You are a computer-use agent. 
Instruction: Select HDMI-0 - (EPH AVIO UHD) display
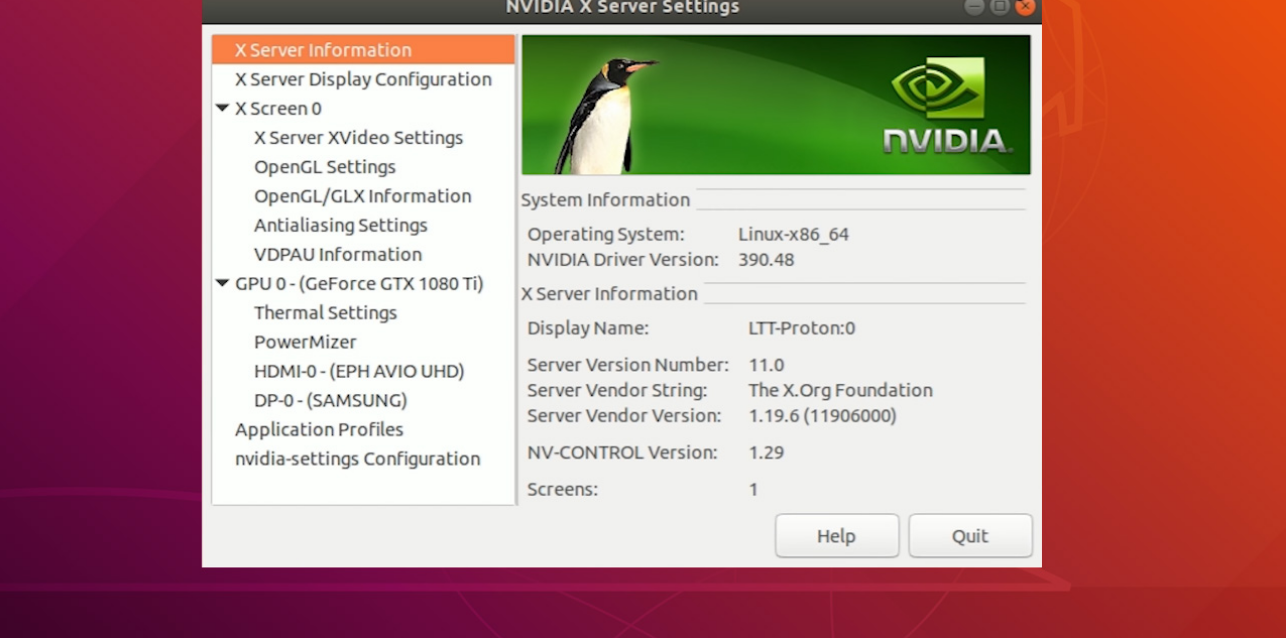pos(359,371)
